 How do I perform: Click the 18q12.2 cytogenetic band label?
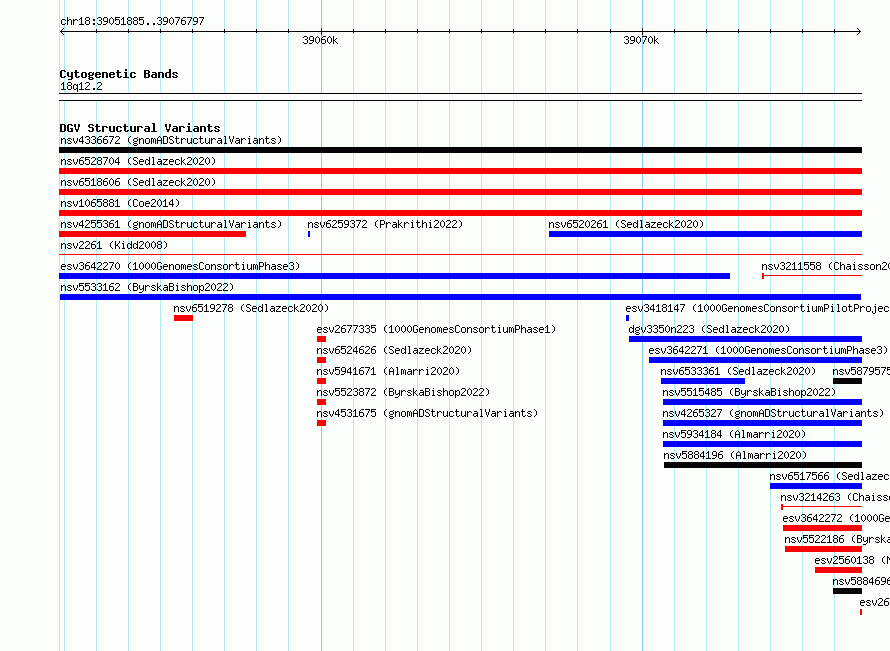[x=81, y=86]
